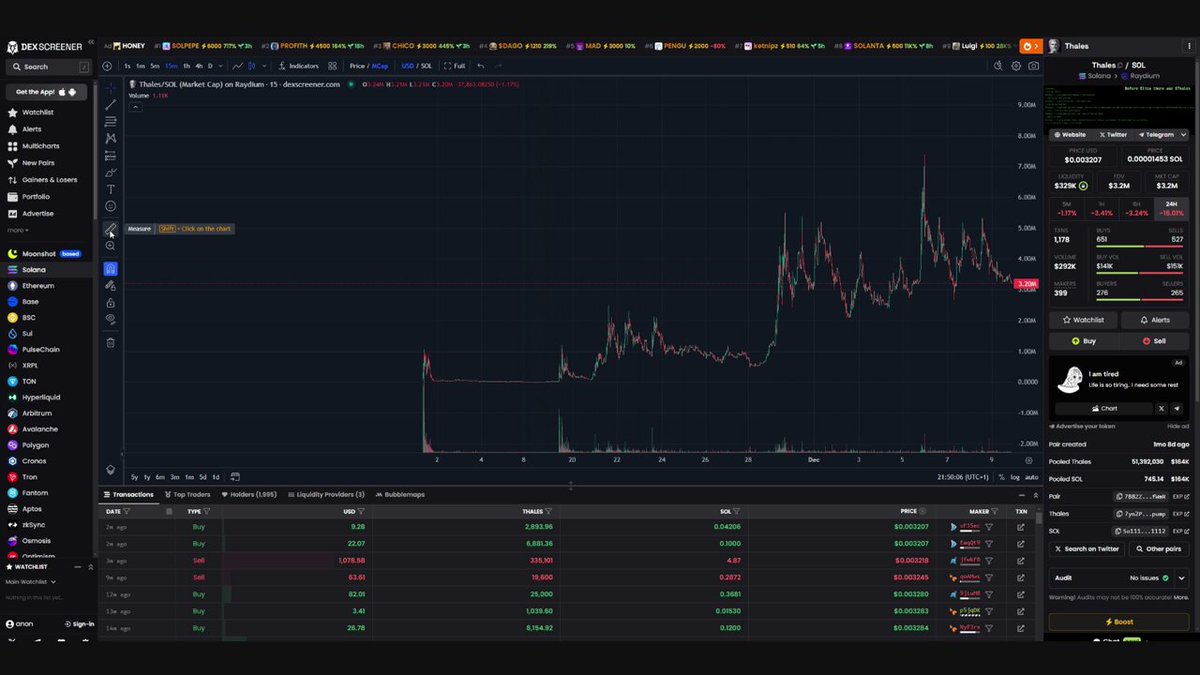Open the Indicators menu
The height and width of the screenshot is (675, 1200).
[299, 66]
